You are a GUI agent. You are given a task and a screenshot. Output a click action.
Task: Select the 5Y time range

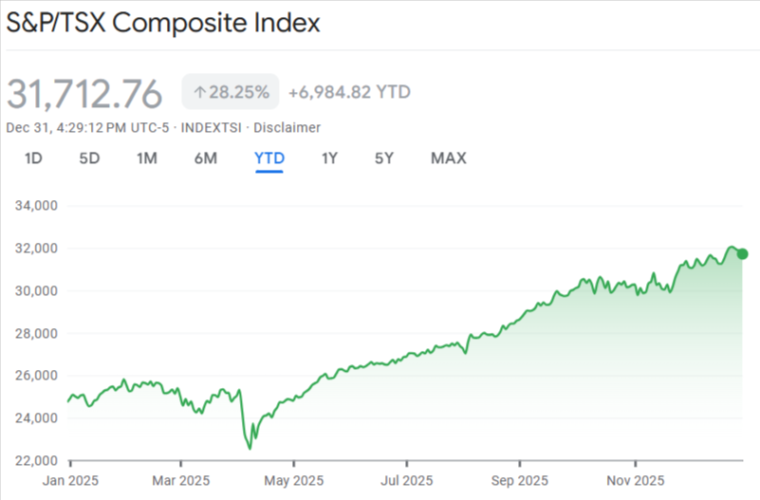(x=385, y=158)
